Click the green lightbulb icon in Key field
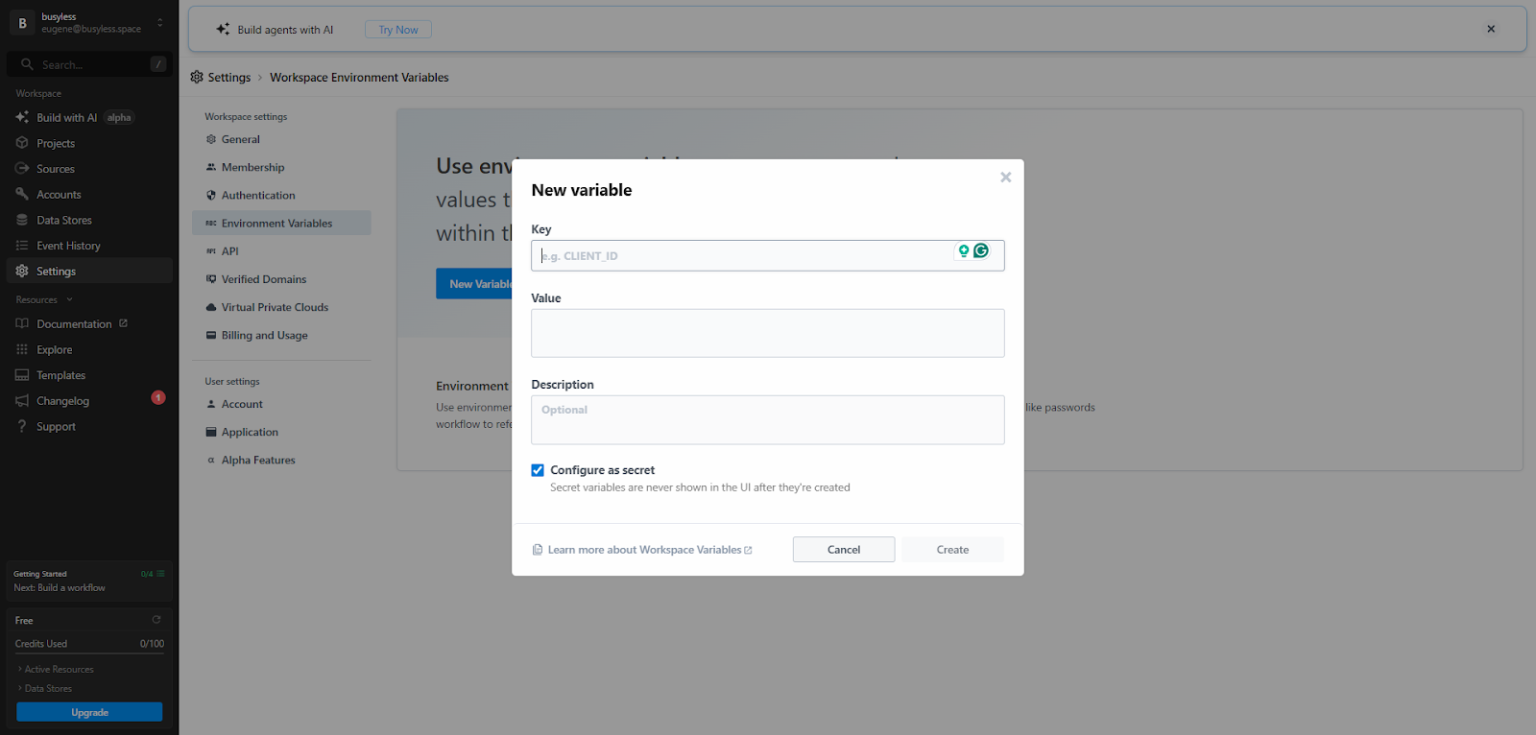The image size is (1536, 735). coord(964,251)
